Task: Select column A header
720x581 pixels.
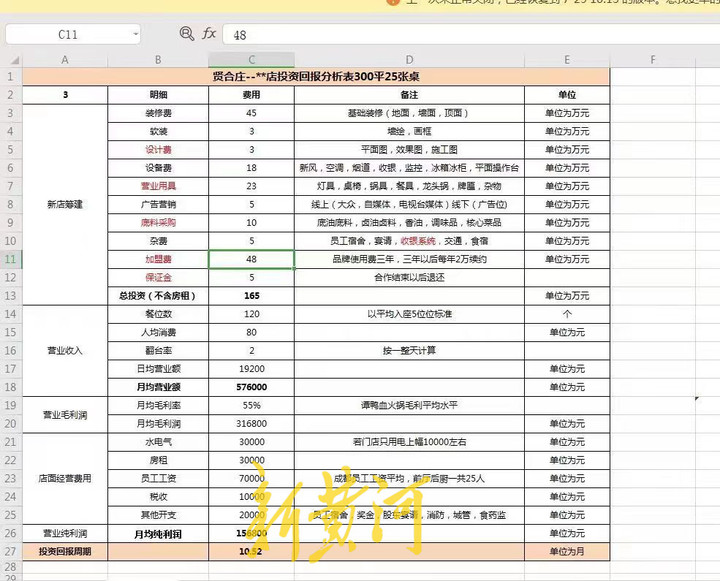Action: (x=65, y=60)
